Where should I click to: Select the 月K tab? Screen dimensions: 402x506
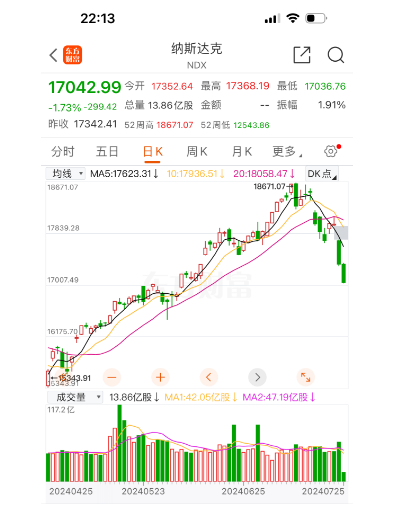point(242,152)
